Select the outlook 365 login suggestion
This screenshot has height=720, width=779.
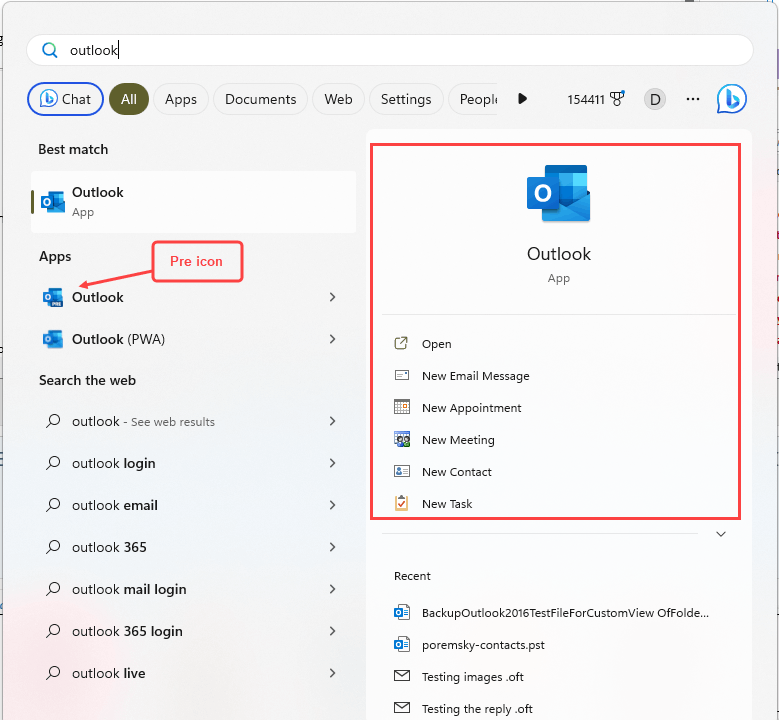point(127,631)
